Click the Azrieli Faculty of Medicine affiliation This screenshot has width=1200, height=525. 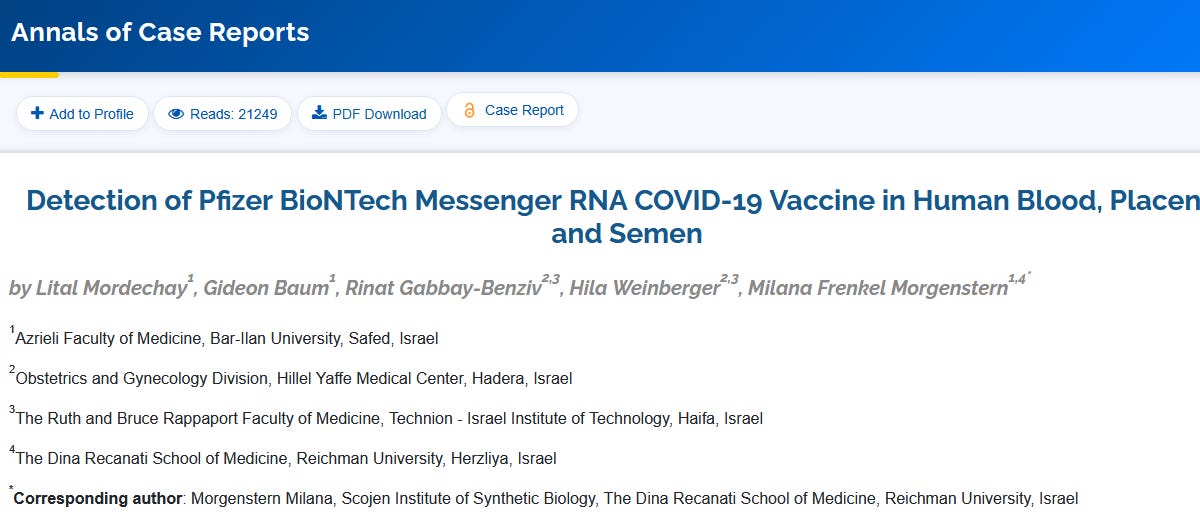pyautogui.click(x=227, y=338)
